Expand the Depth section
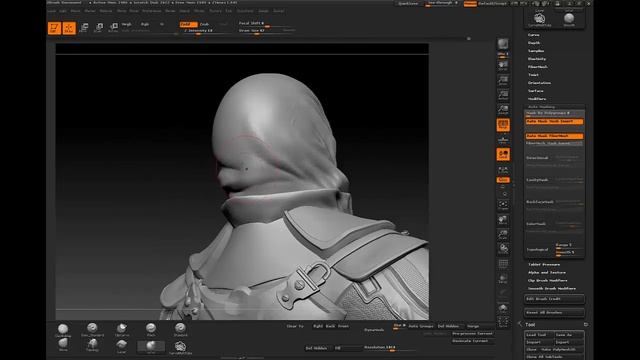This screenshot has width=640, height=360. [534, 43]
